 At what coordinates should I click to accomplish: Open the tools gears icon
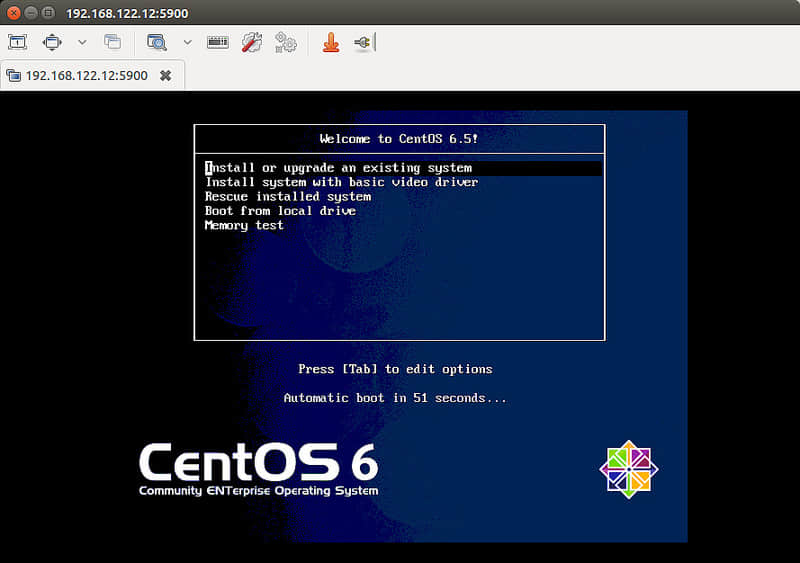coord(286,42)
